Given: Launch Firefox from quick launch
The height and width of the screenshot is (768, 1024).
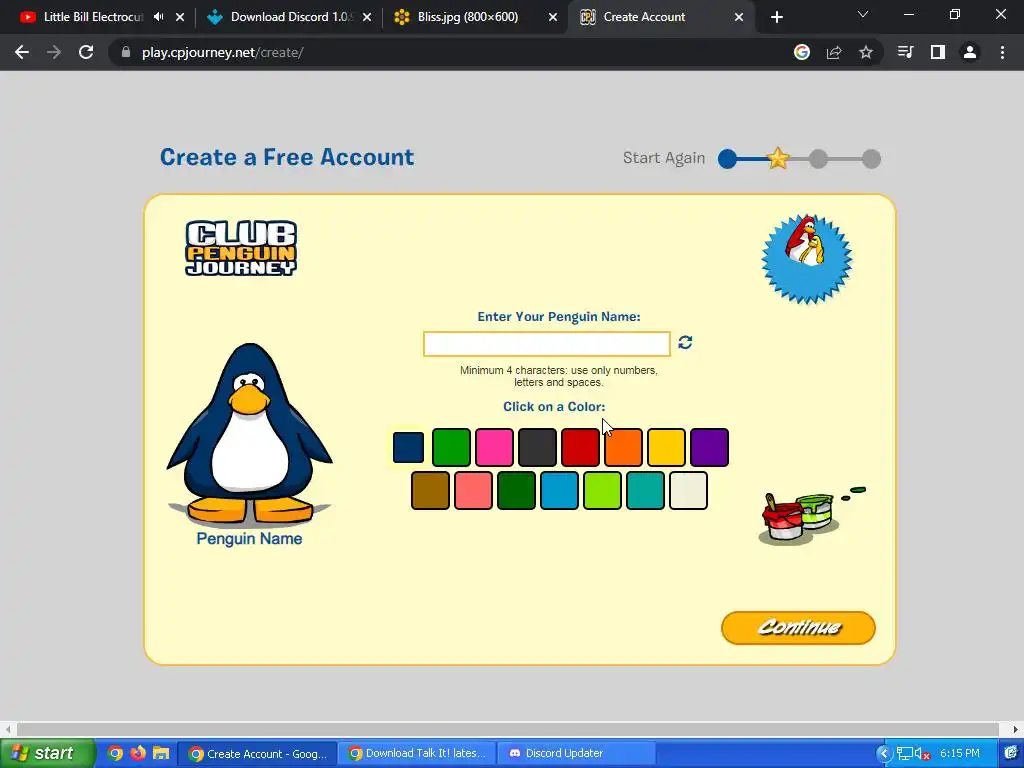Looking at the screenshot, I should 138,753.
